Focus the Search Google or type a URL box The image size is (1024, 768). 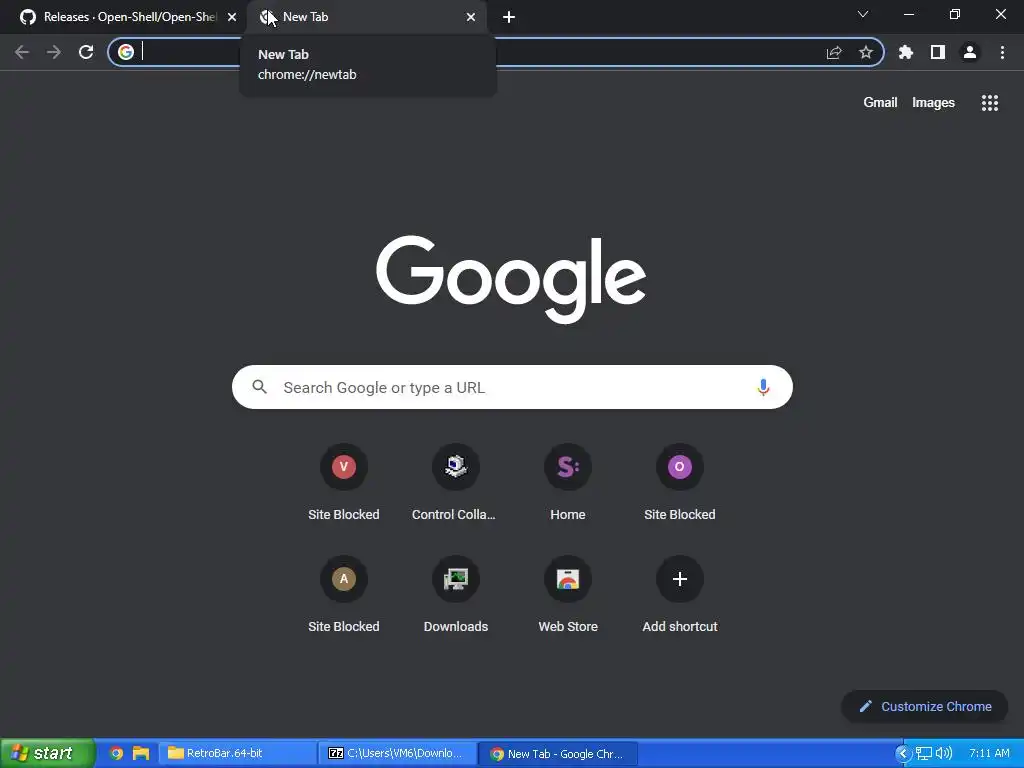(512, 387)
